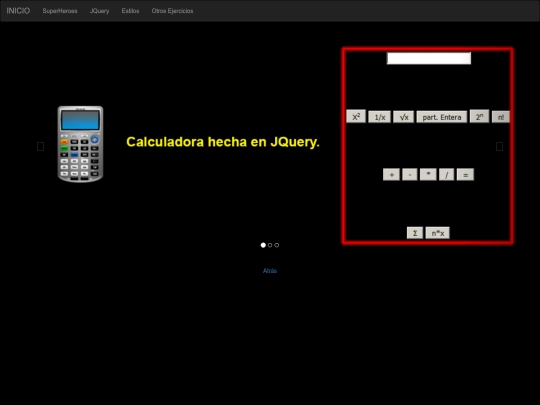
Task: Click the n! factorial button
Action: (x=501, y=117)
